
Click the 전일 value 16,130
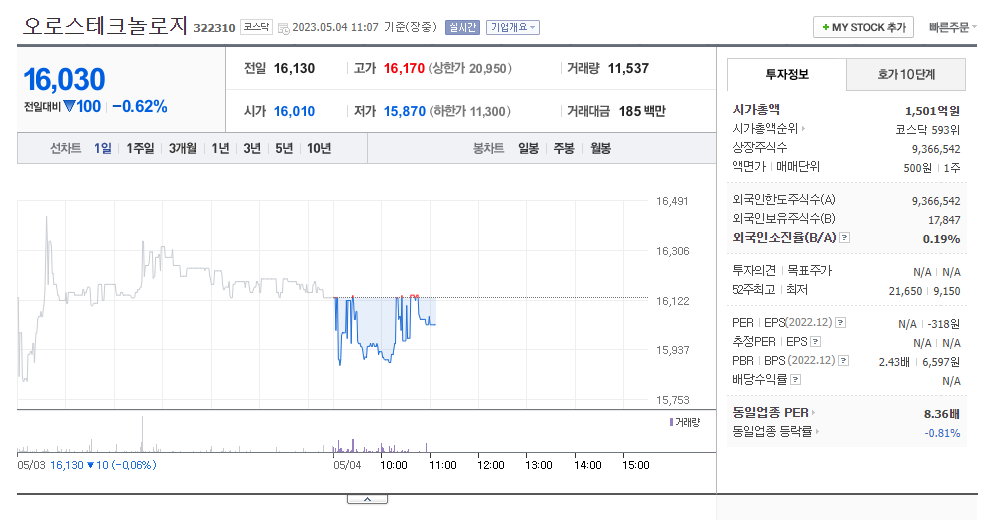click(294, 68)
